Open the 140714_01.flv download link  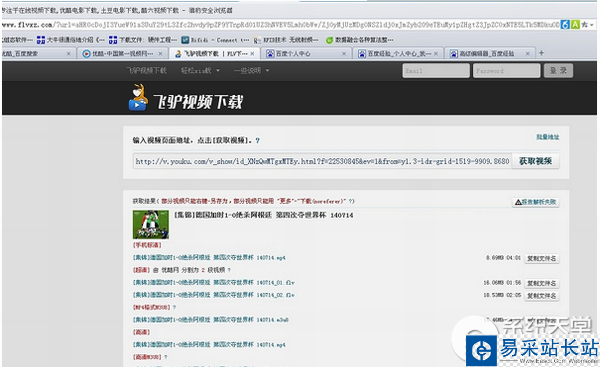pos(214,282)
